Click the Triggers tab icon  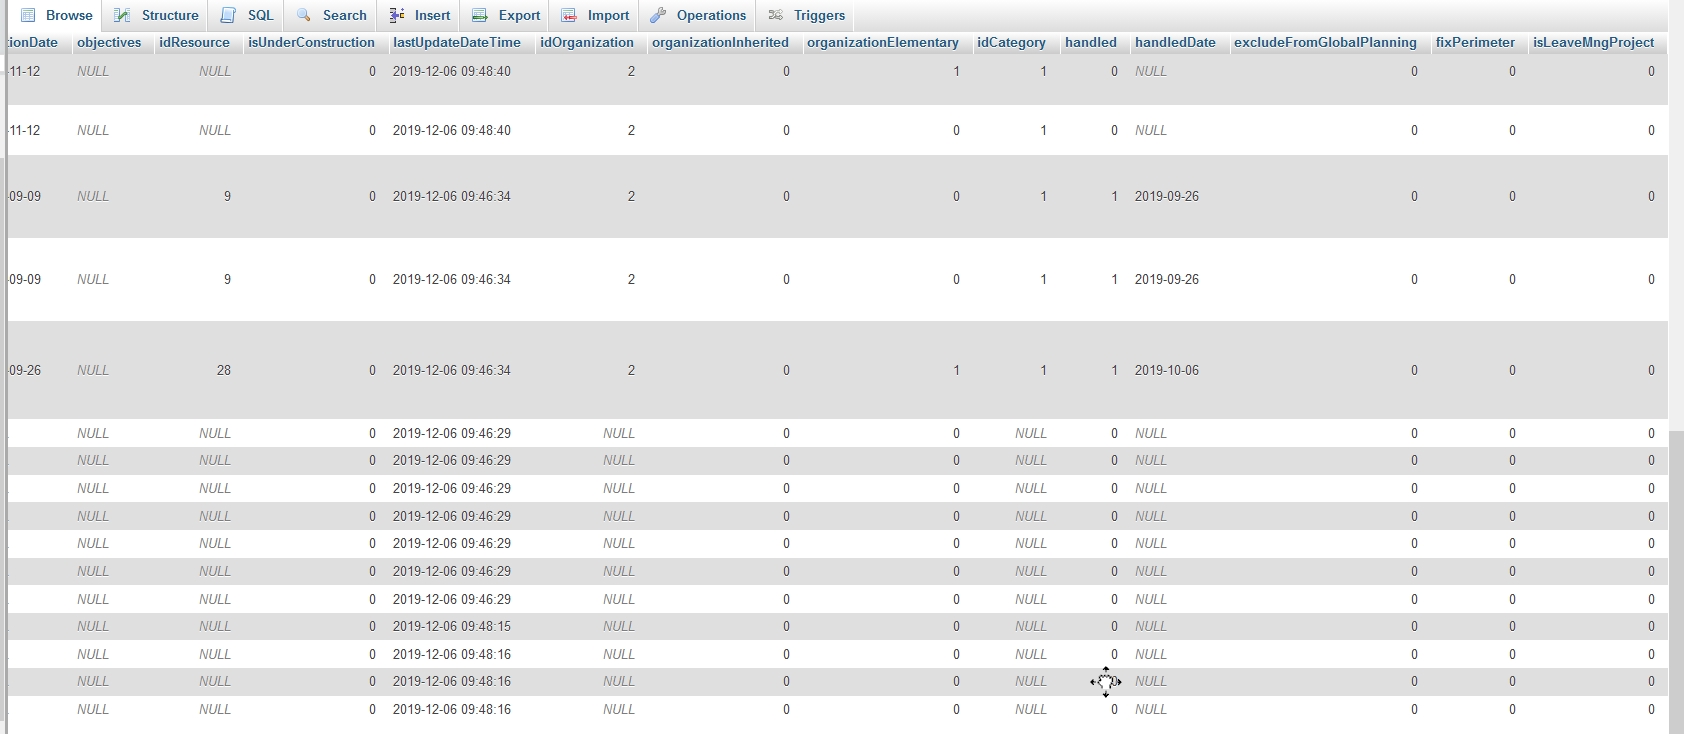[x=776, y=15]
